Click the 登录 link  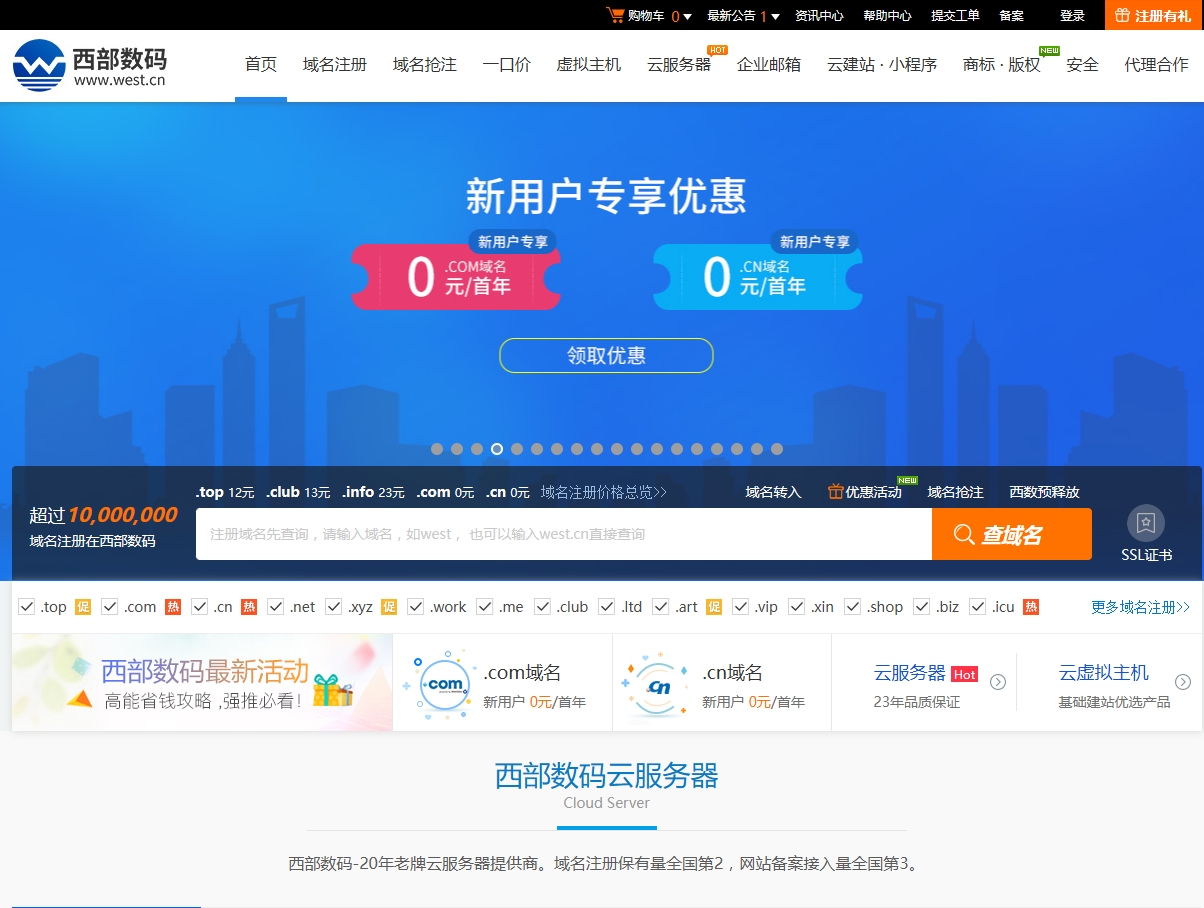(x=1072, y=15)
